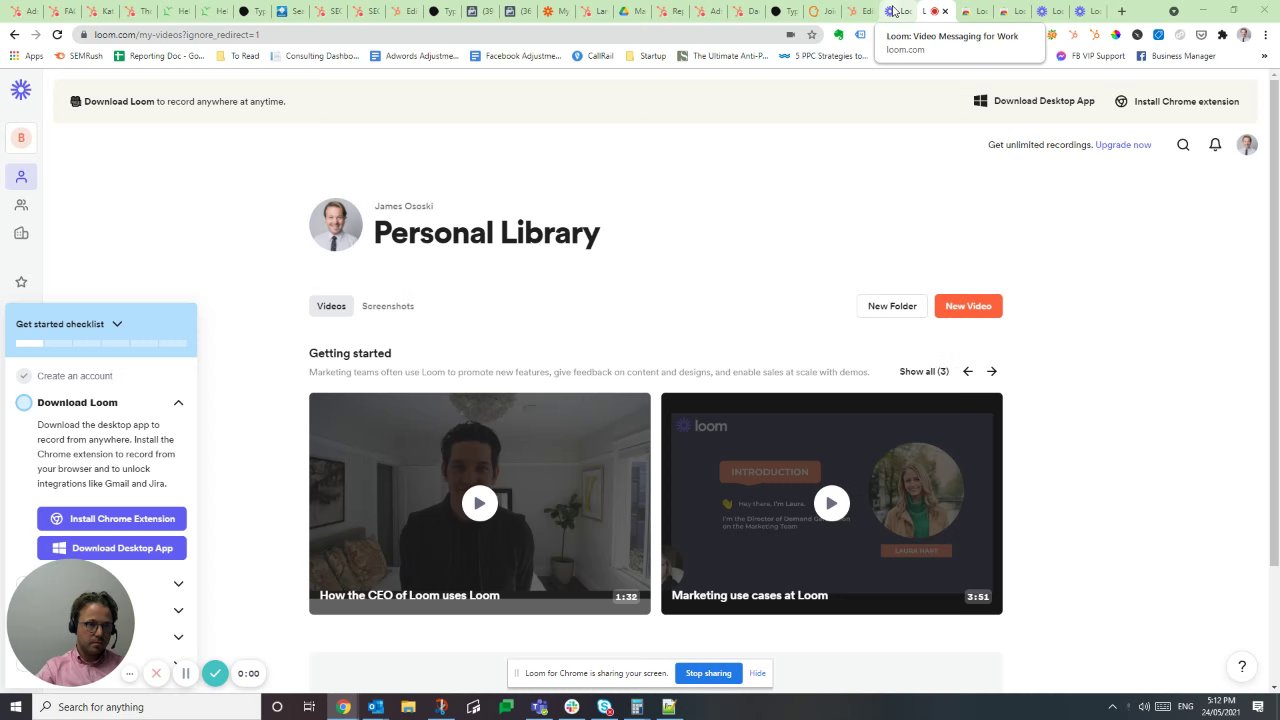
Task: Open Personal Library person icon in sidebar
Action: coord(21,177)
